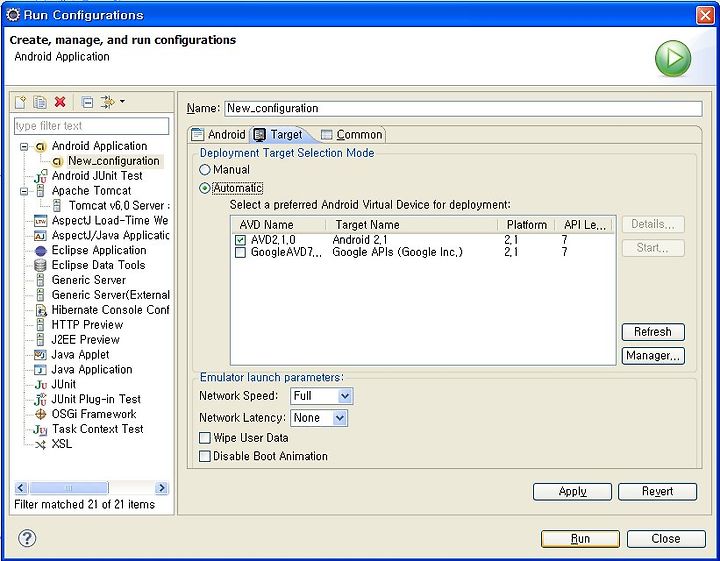
Task: Click scroll right arrow in tree panel
Action: 162,488
